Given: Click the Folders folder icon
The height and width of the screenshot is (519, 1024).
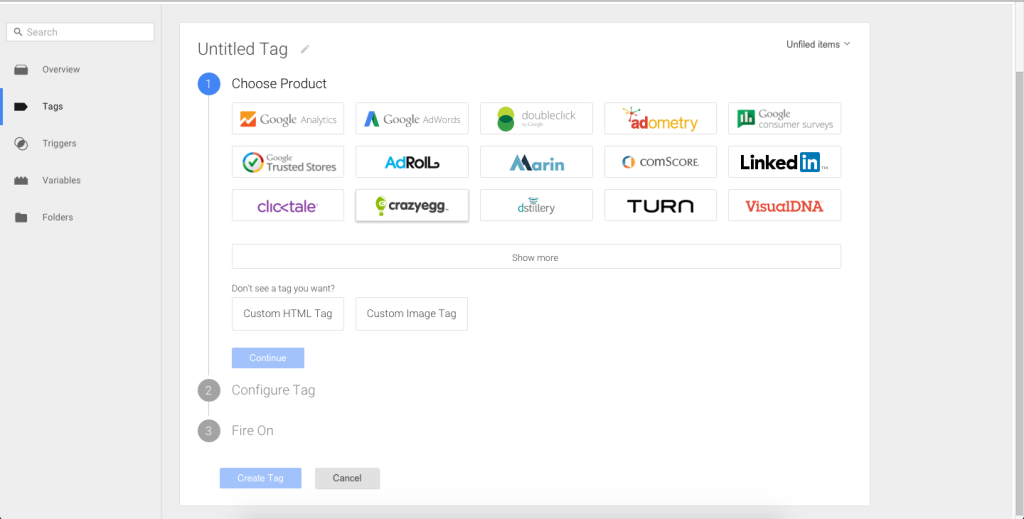Looking at the screenshot, I should [x=21, y=217].
